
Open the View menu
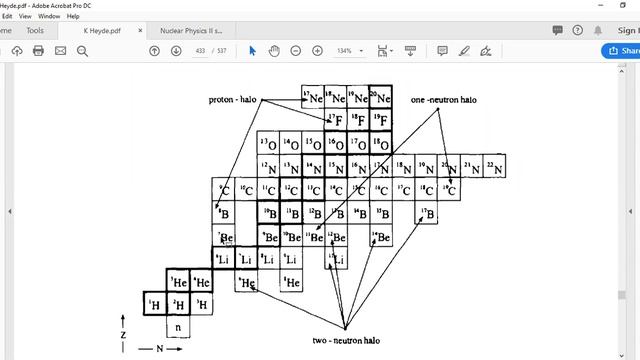point(25,16)
